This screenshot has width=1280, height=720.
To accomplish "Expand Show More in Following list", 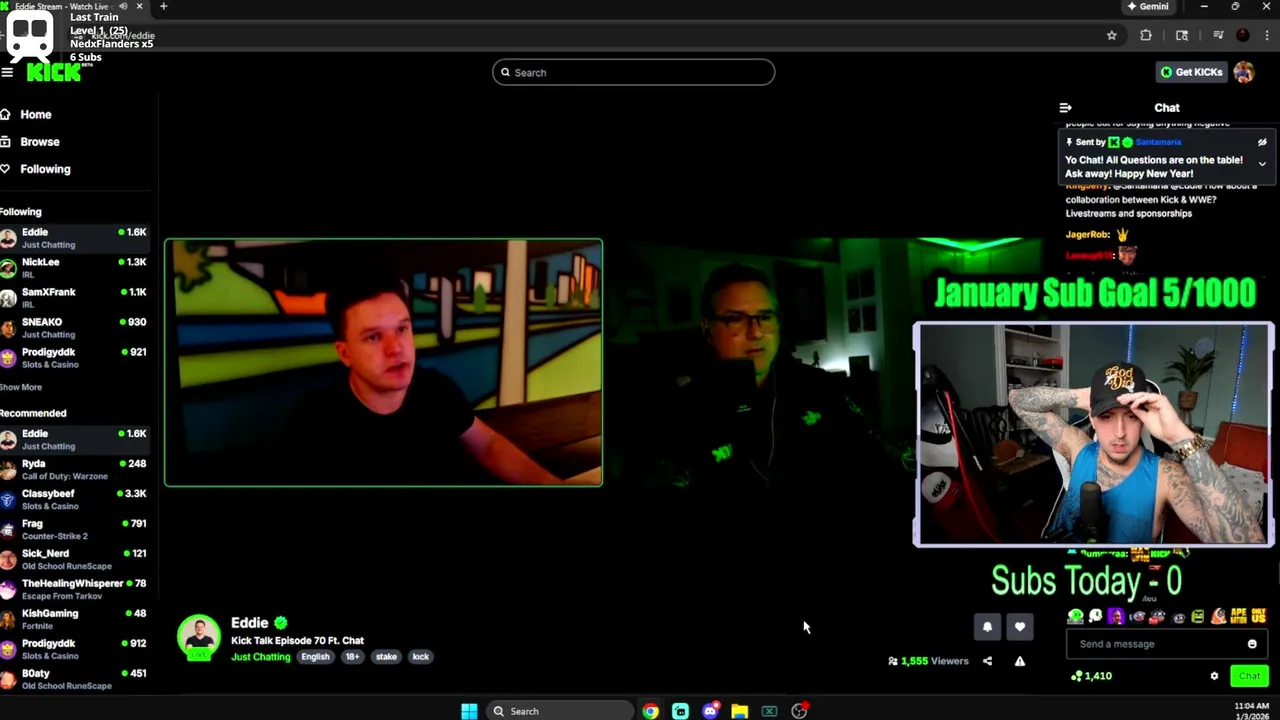I will 21,387.
